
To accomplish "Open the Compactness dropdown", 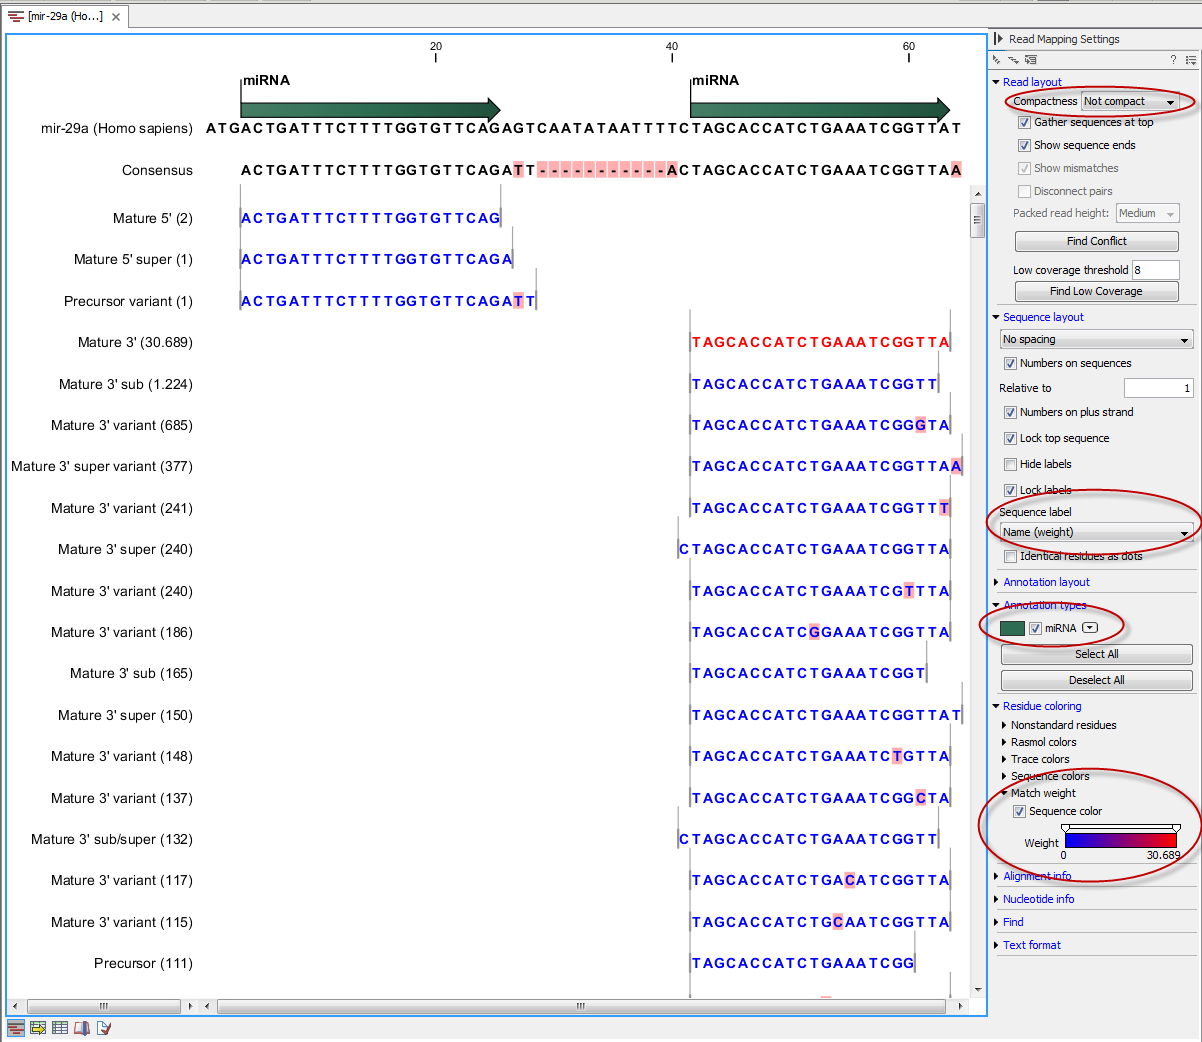I will 1130,102.
